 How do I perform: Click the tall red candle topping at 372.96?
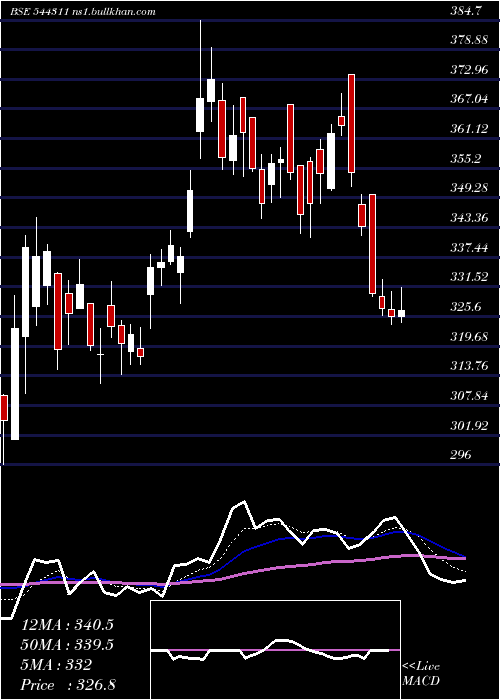pos(352,124)
